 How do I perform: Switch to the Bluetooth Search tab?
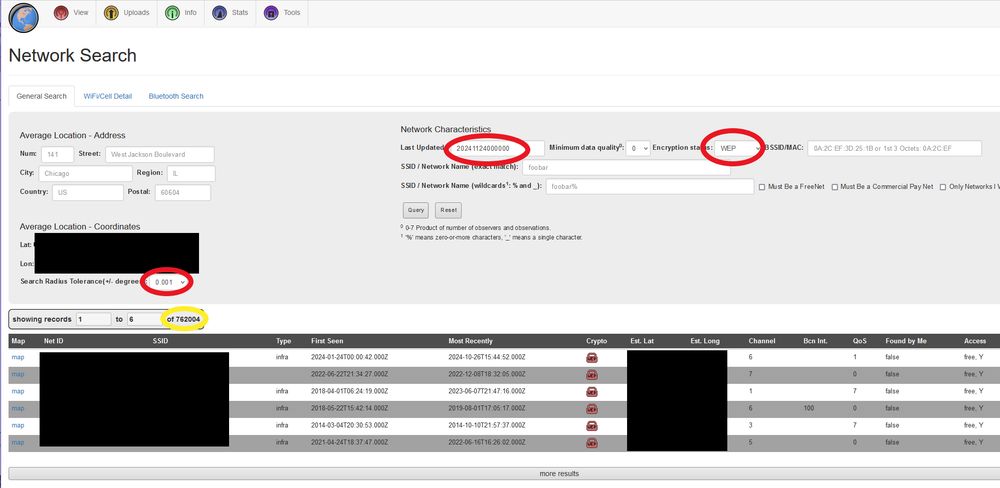pyautogui.click(x=176, y=96)
